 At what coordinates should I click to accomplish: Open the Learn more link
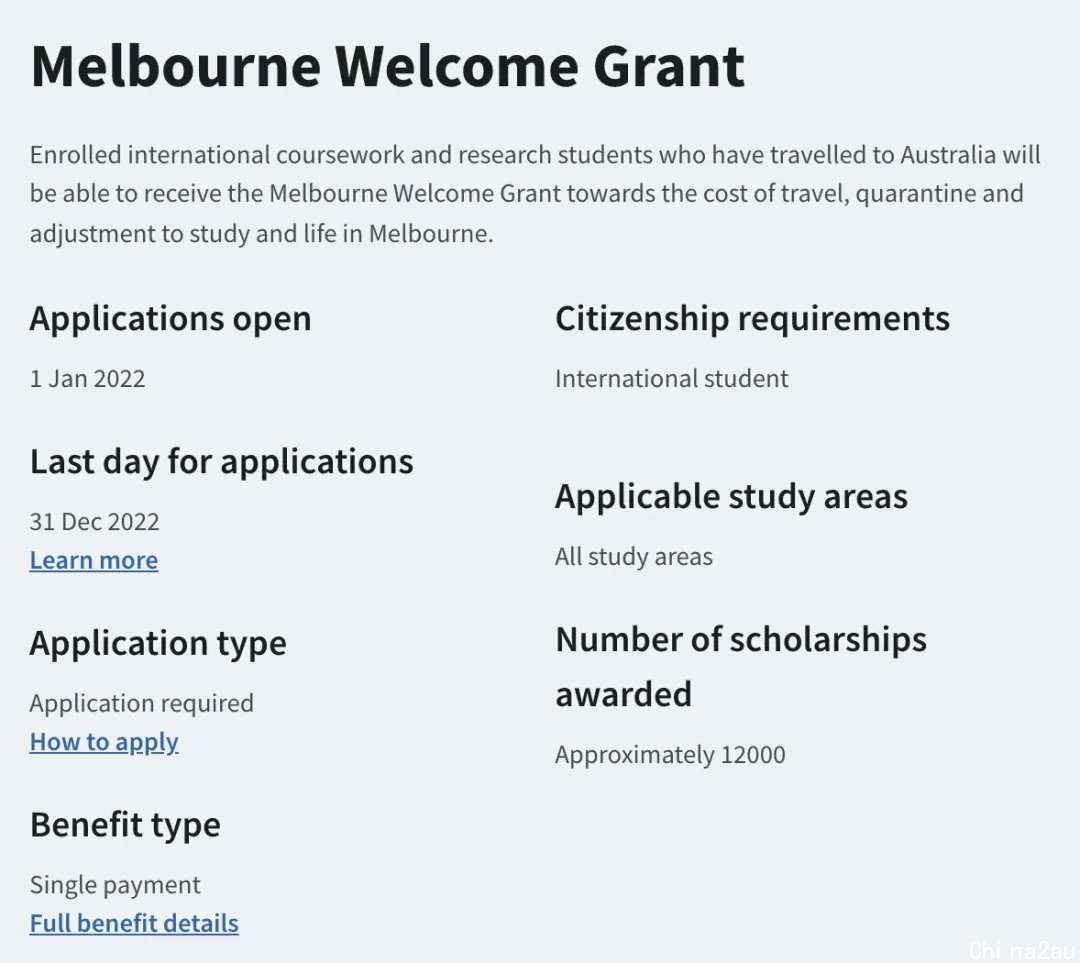pos(94,560)
